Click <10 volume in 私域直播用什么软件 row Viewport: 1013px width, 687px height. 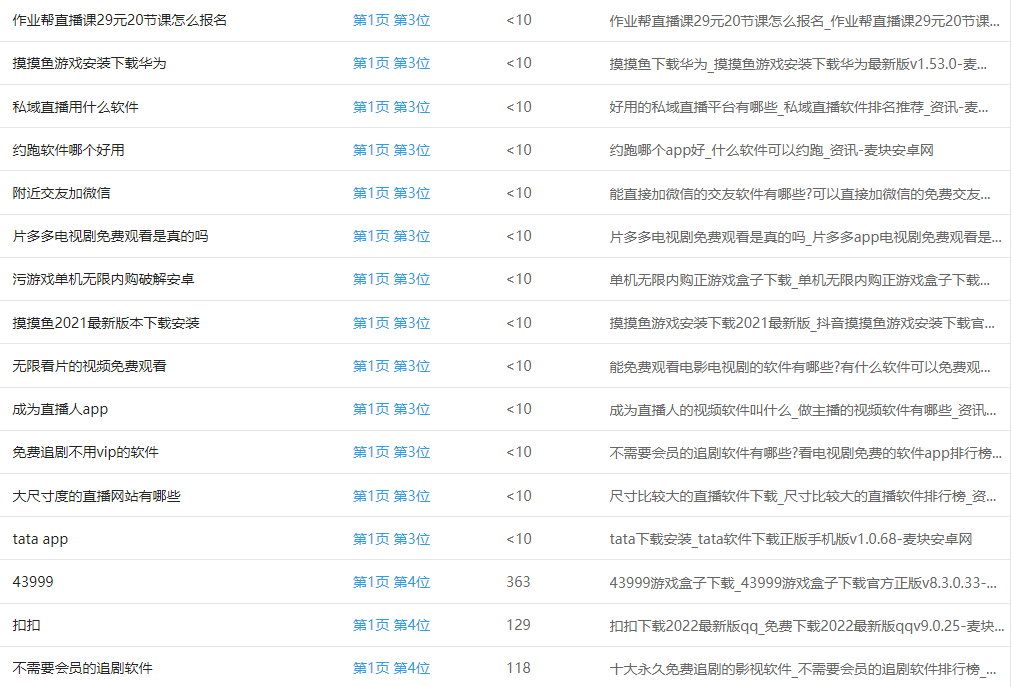click(x=519, y=107)
